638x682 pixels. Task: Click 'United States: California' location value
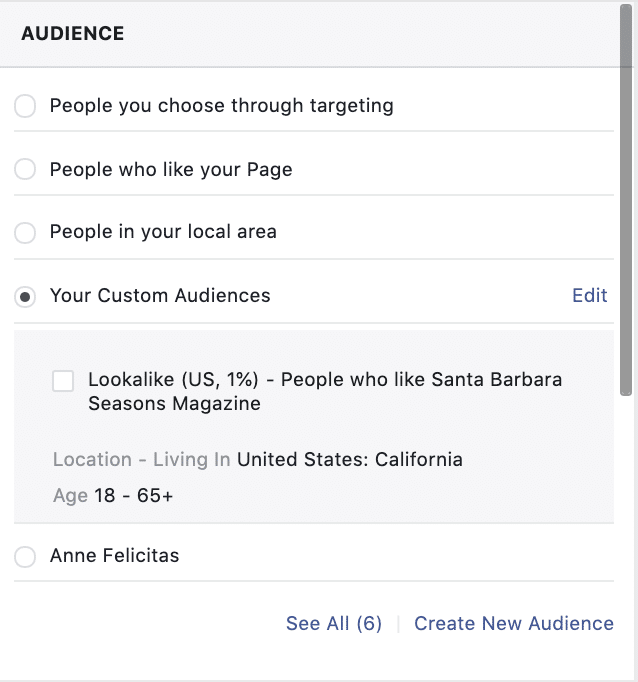[x=349, y=460]
